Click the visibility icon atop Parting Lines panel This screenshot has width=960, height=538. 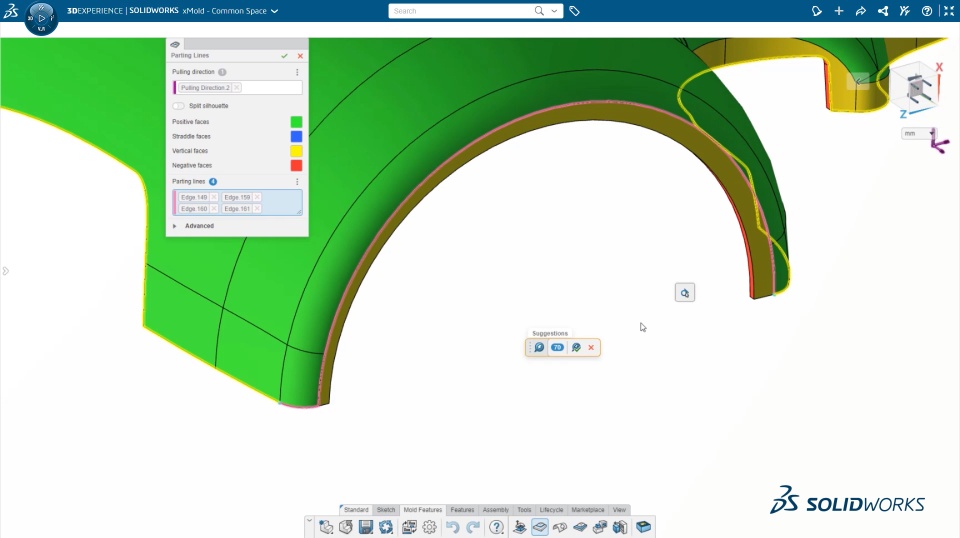[x=175, y=44]
